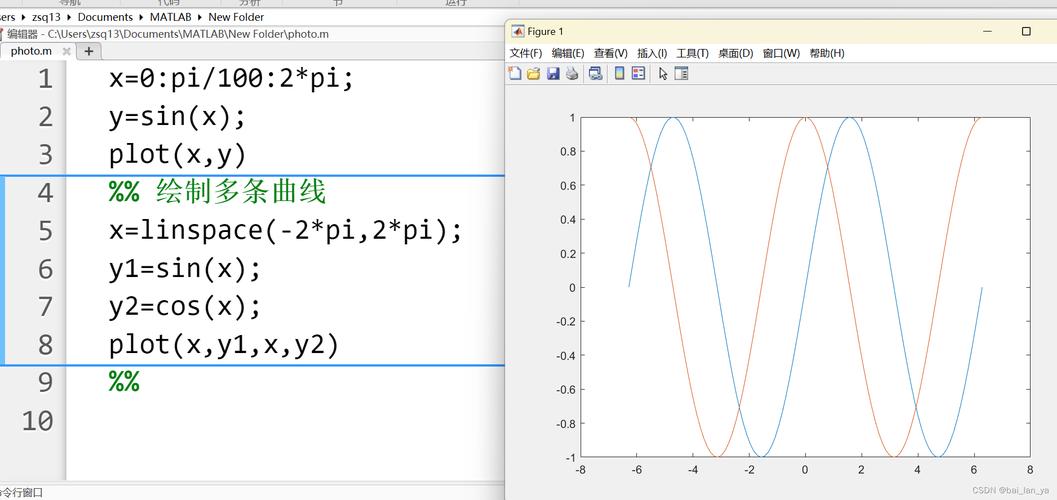
Task: Open the 文件(F) menu in Figure 1
Action: pos(526,53)
